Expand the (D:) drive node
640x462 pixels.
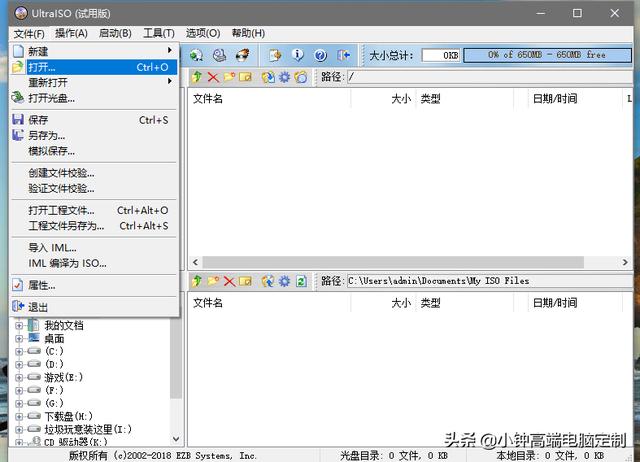(x=19, y=364)
